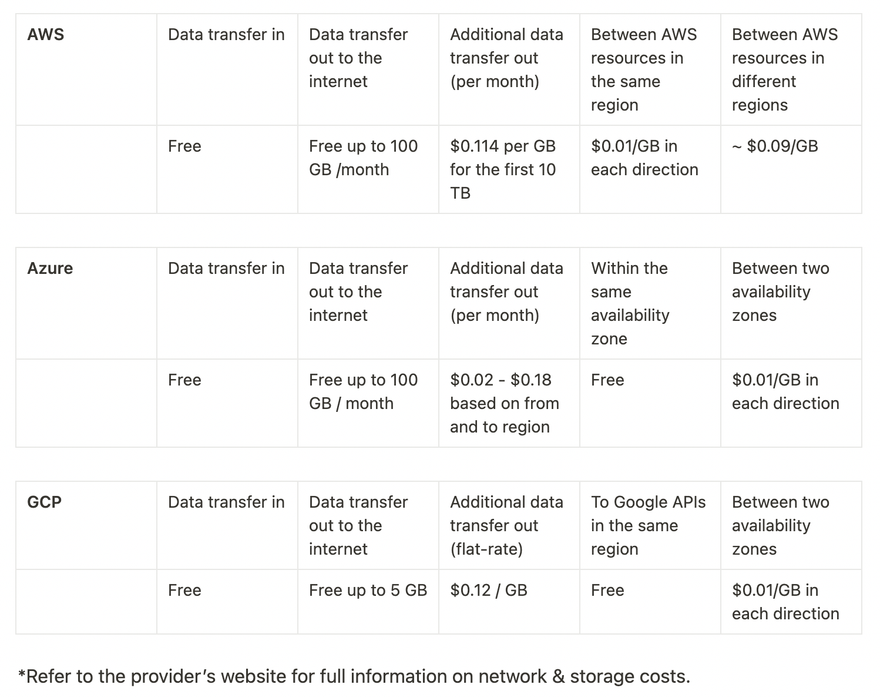Click AWS 'Between AWS resources in different regions' header
Viewport: 880px width, 697px height.
[x=791, y=70]
